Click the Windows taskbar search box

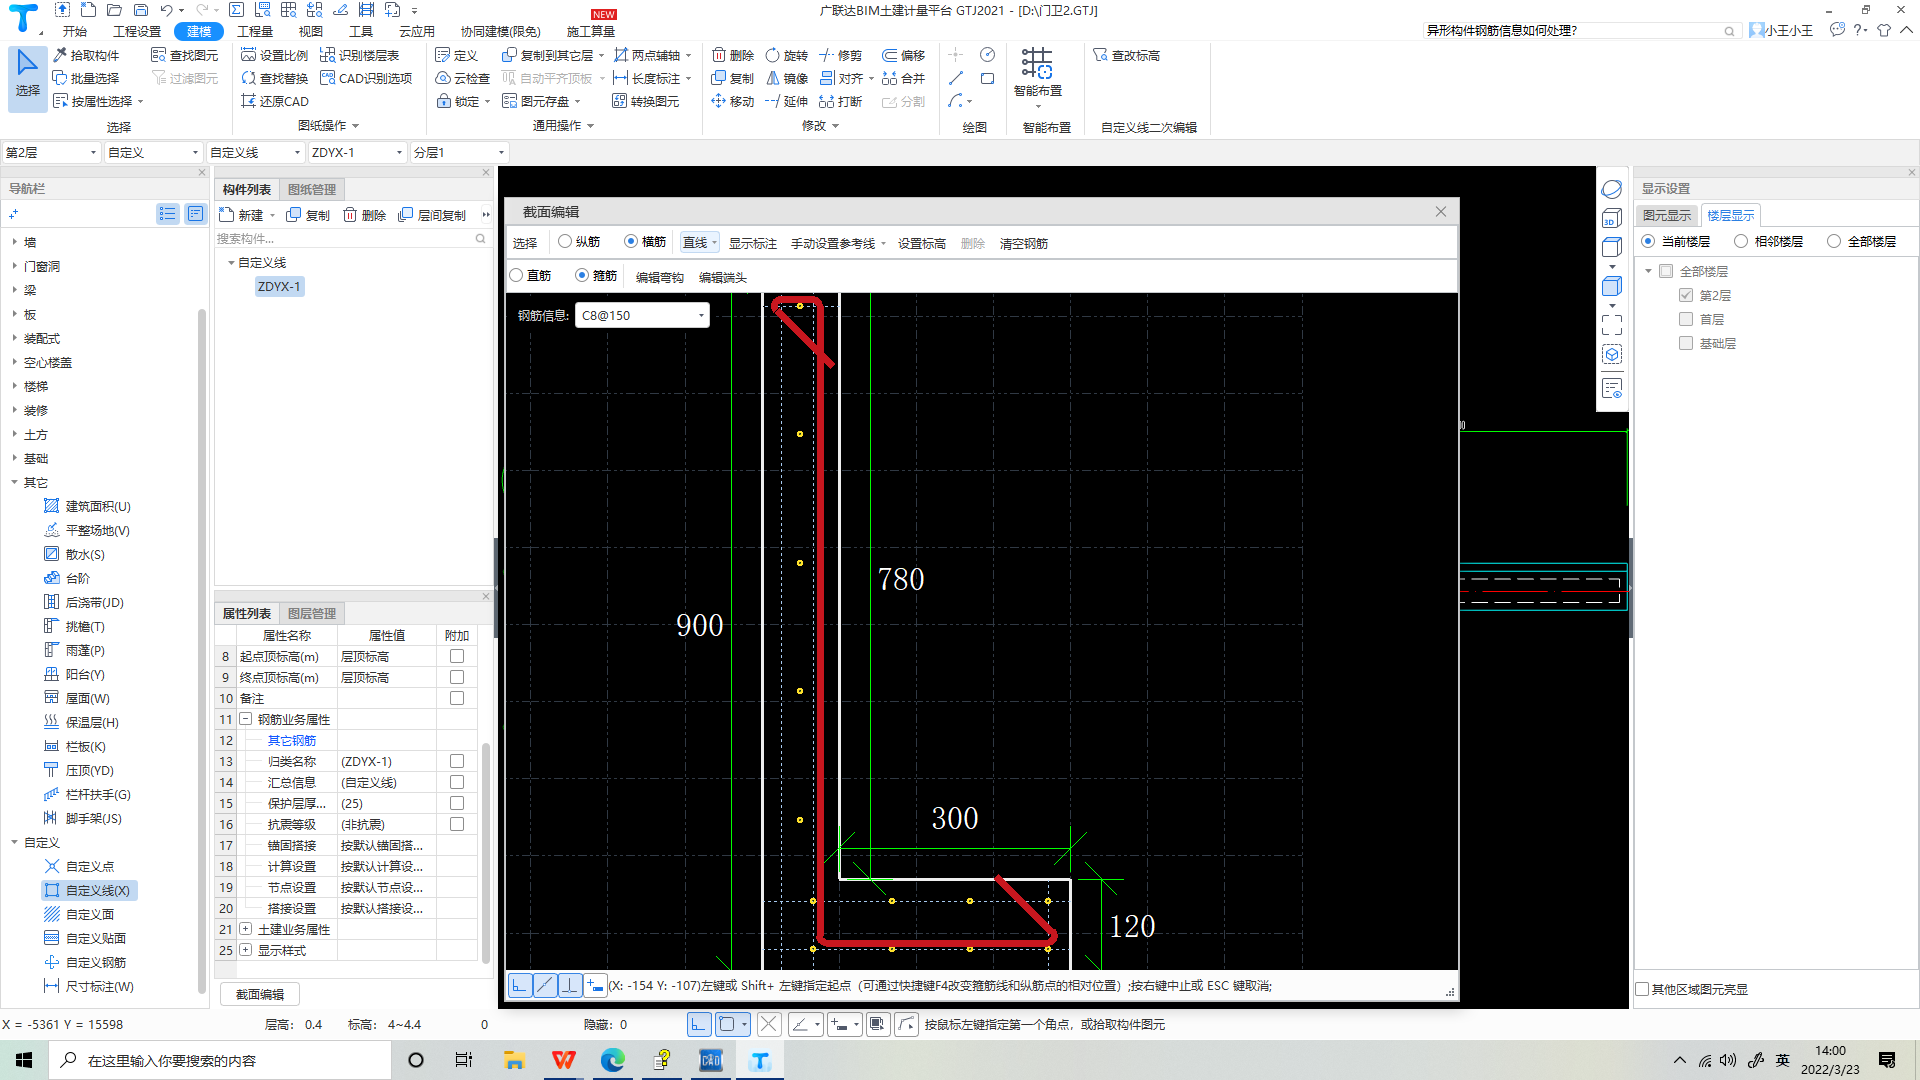coord(220,1060)
